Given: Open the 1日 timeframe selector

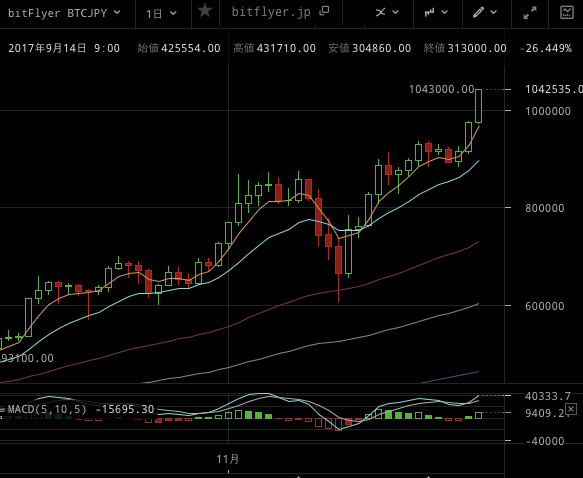Looking at the screenshot, I should (x=161, y=14).
